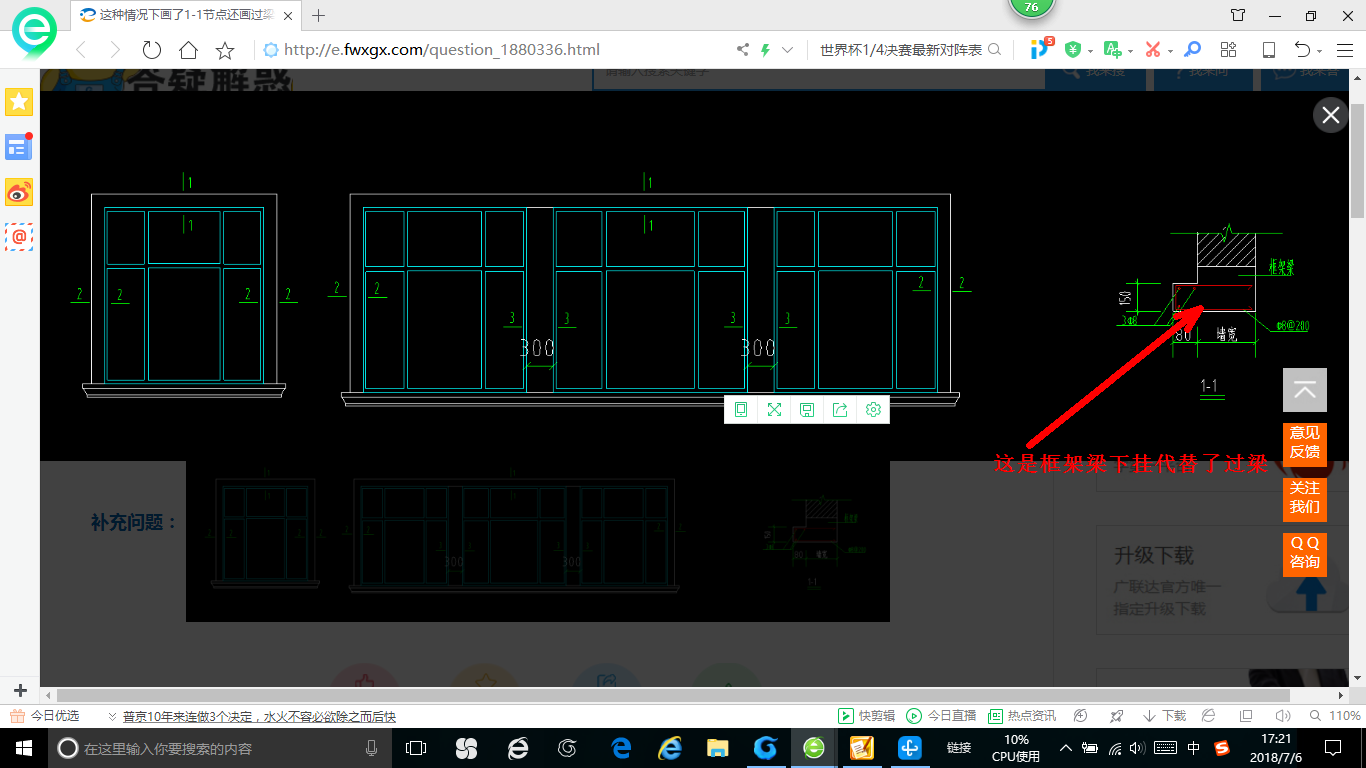1366x768 pixels.
Task: Open the translation tool icon
Action: pos(1112,49)
